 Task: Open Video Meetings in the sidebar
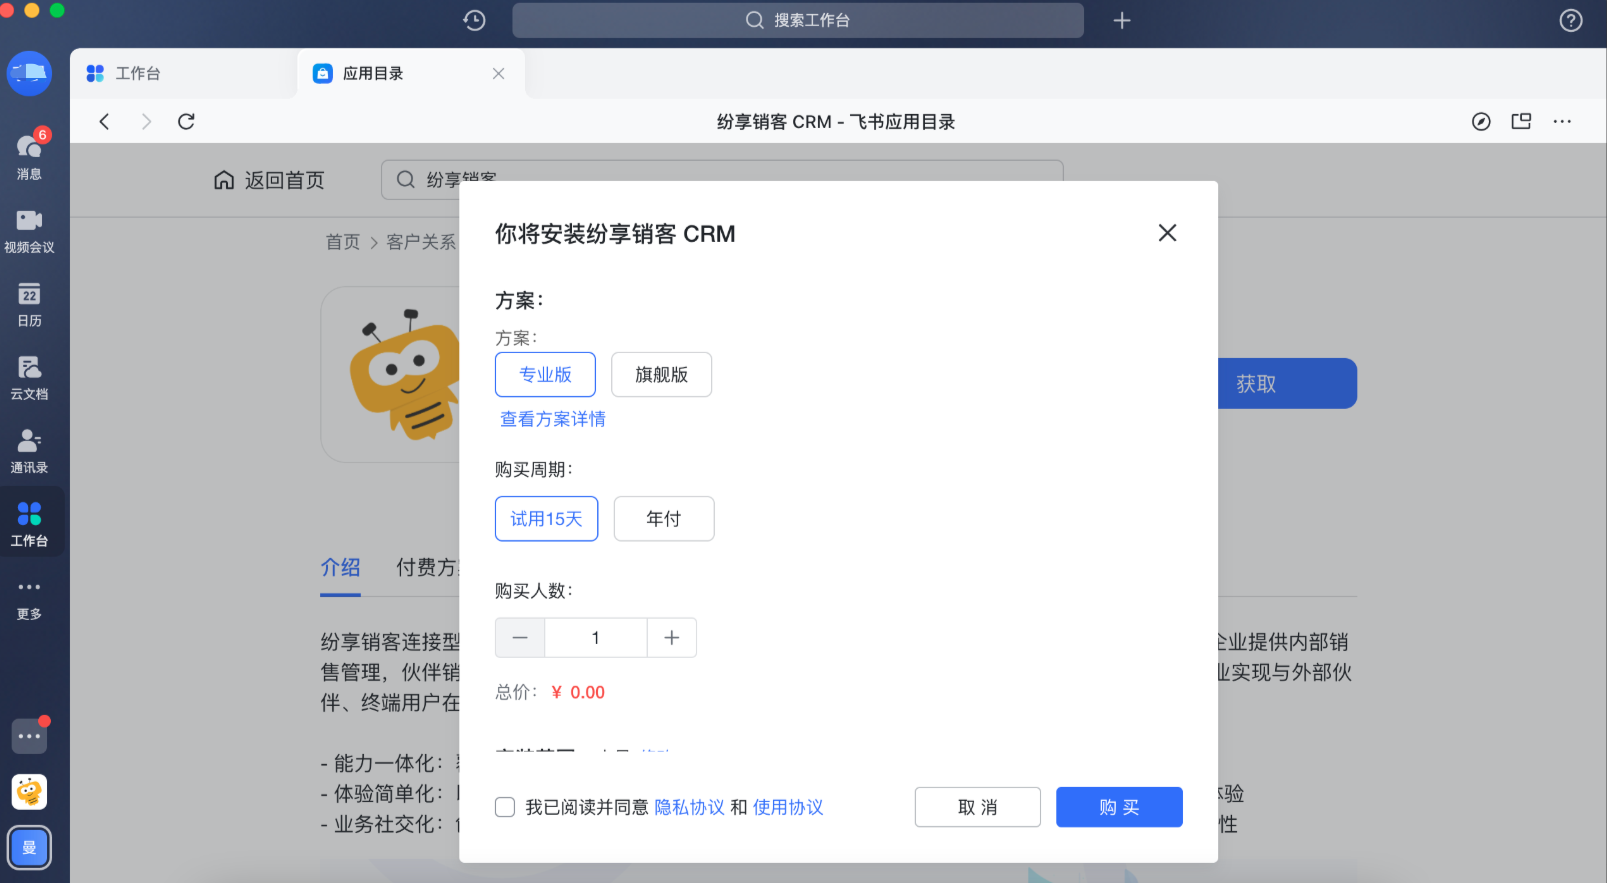(29, 230)
